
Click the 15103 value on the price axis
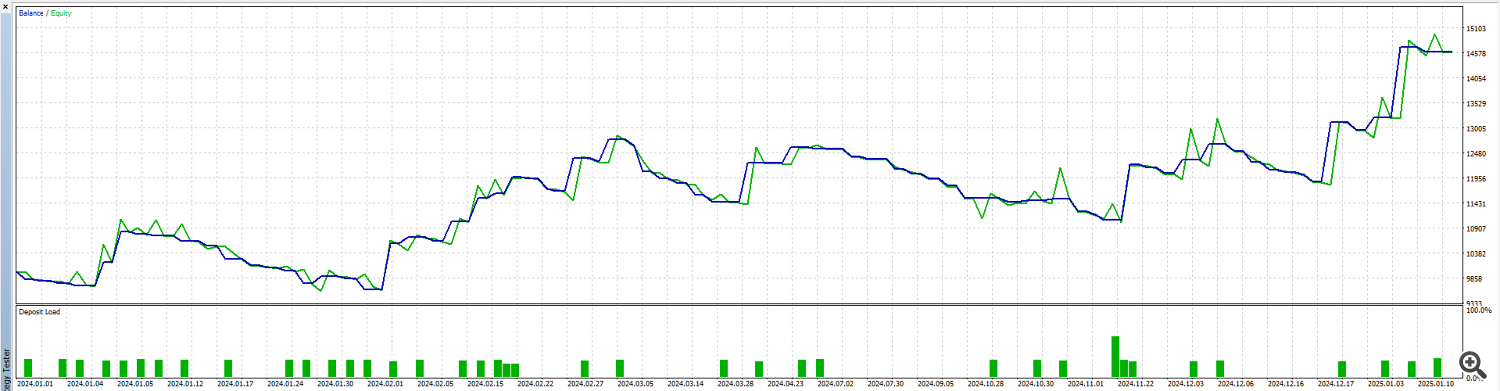[1476, 29]
